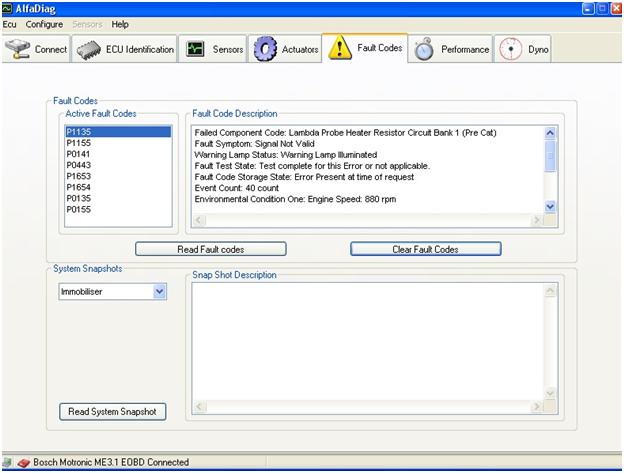Viewport: 624px width, 473px height.
Task: Switch to the Dyno tab
Action: (x=523, y=49)
